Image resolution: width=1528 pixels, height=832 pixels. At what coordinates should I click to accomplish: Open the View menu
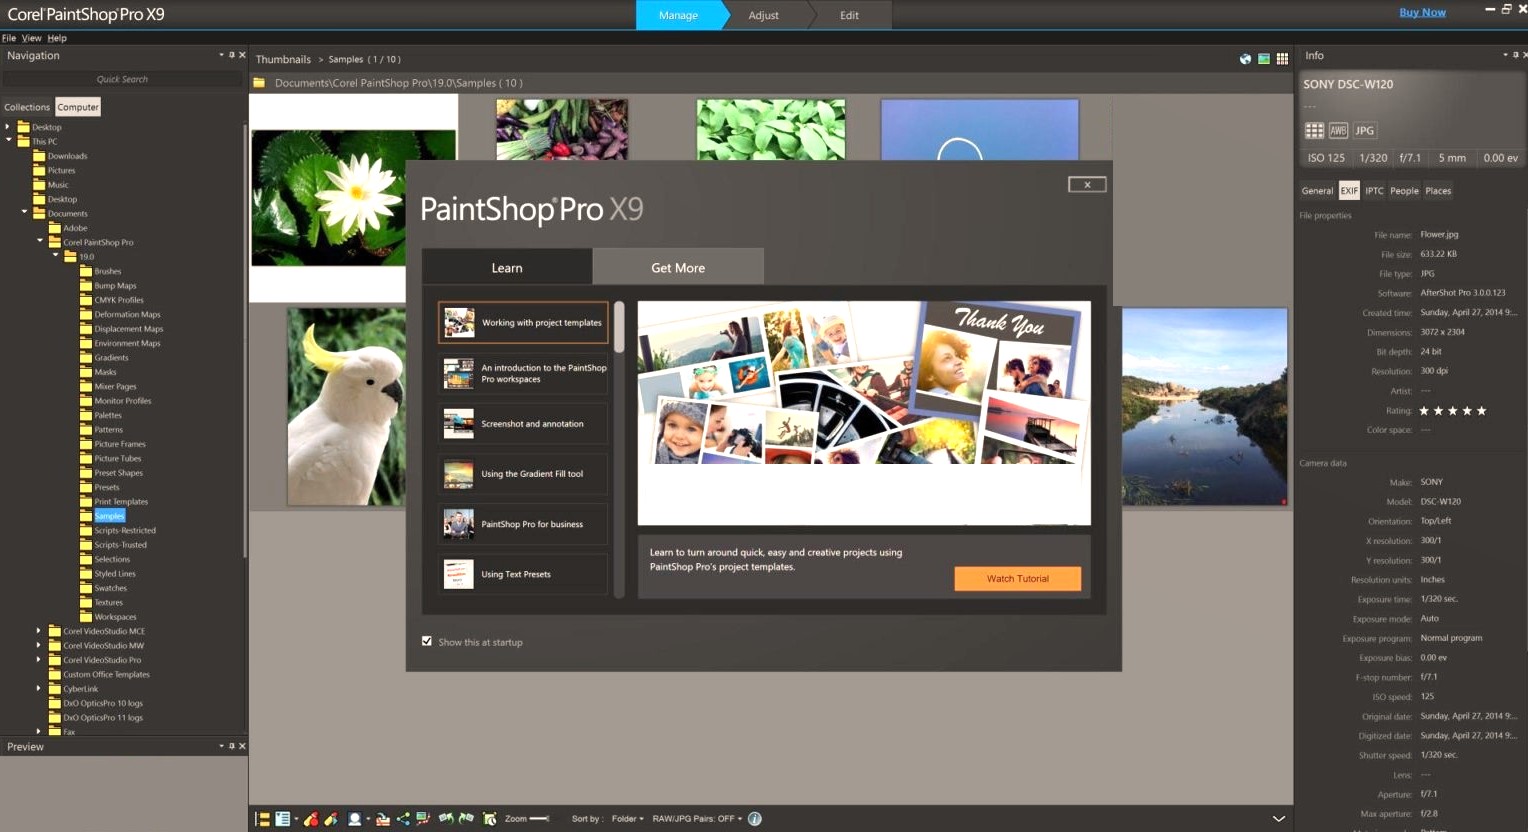pos(32,38)
